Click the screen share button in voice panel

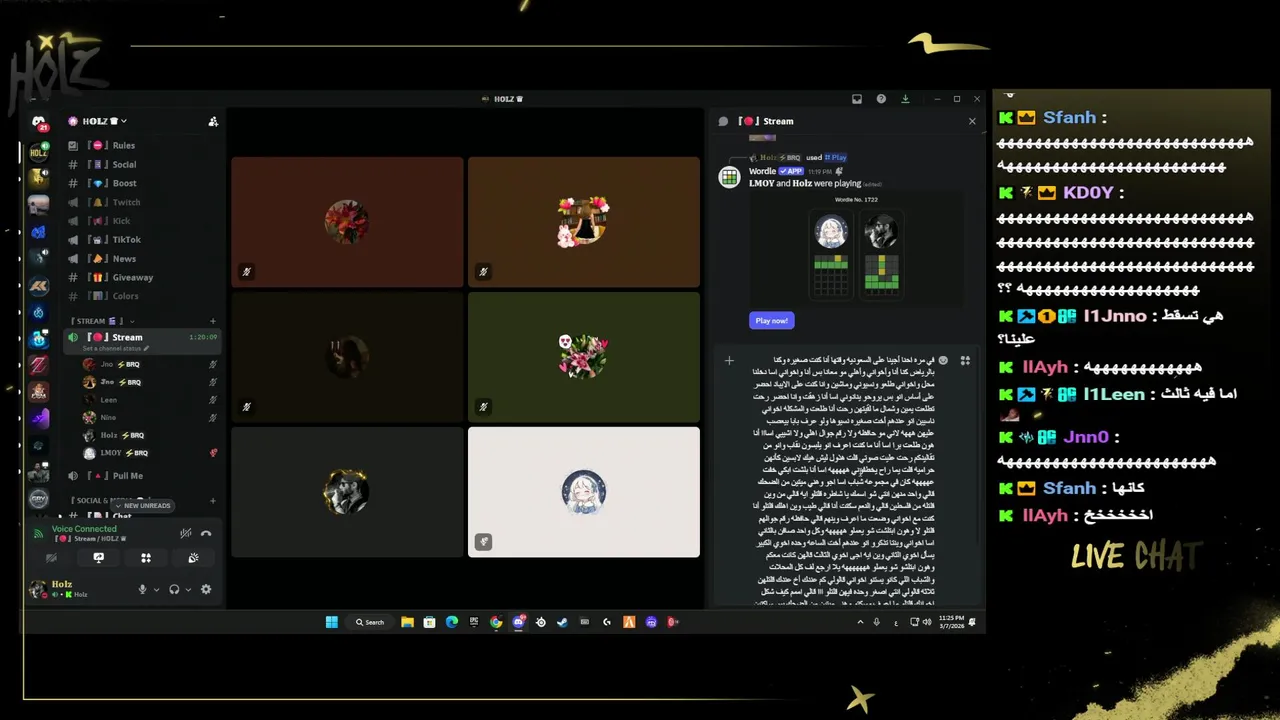point(98,558)
